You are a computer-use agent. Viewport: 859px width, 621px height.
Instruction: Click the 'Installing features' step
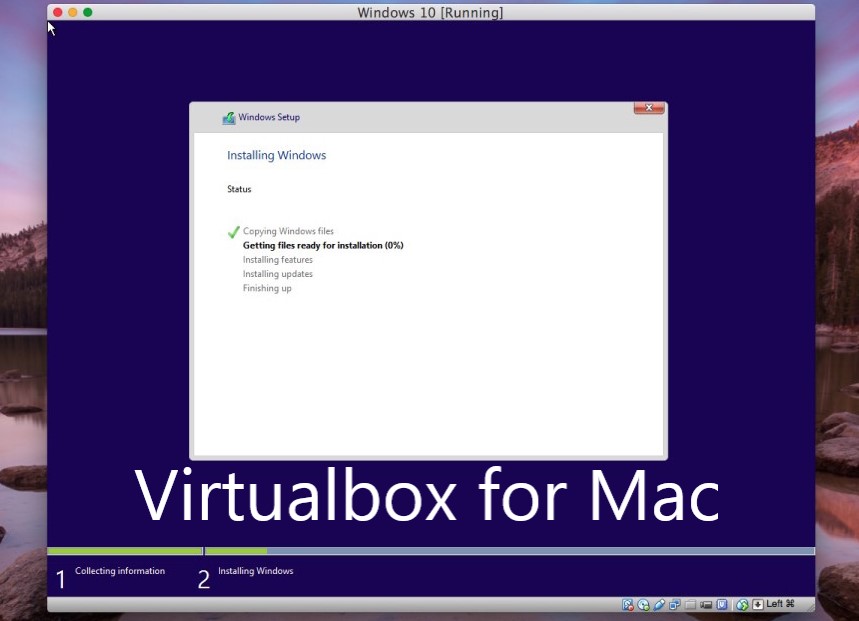tap(278, 260)
